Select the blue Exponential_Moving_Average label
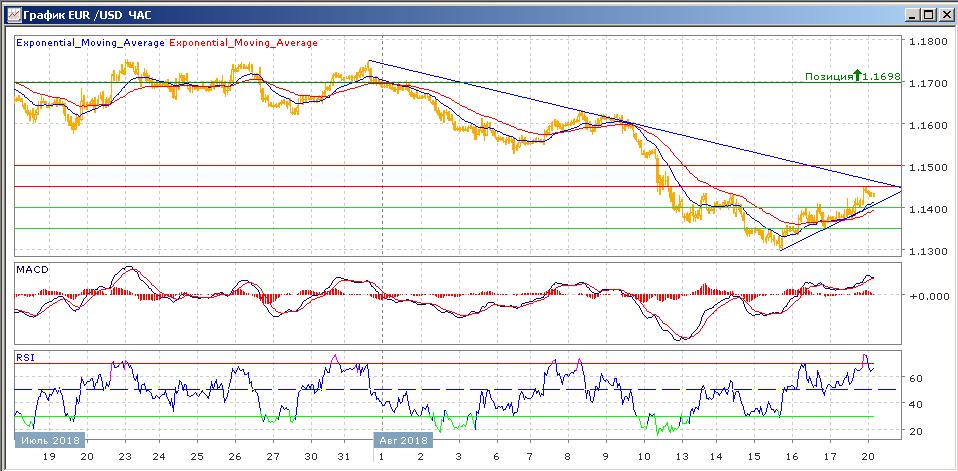The height and width of the screenshot is (471, 958). pyautogui.click(x=91, y=43)
